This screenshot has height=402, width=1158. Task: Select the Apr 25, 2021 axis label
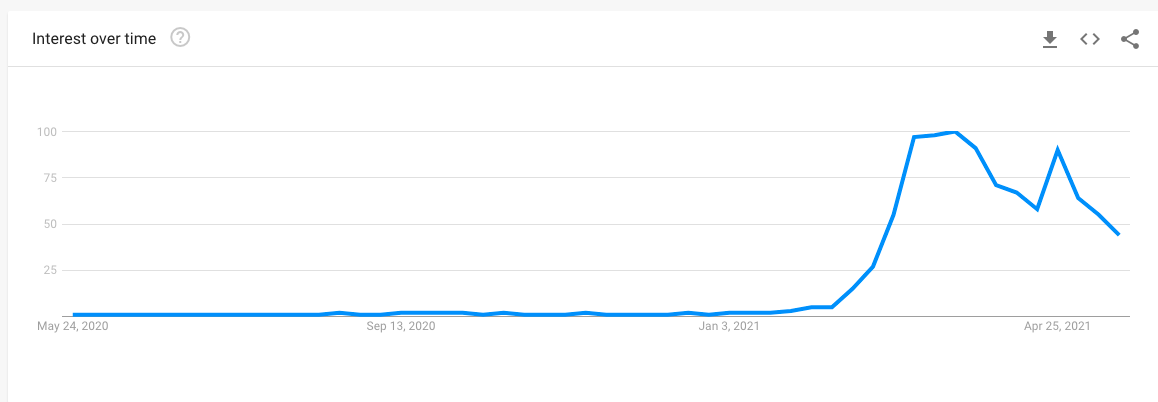[x=1057, y=326]
